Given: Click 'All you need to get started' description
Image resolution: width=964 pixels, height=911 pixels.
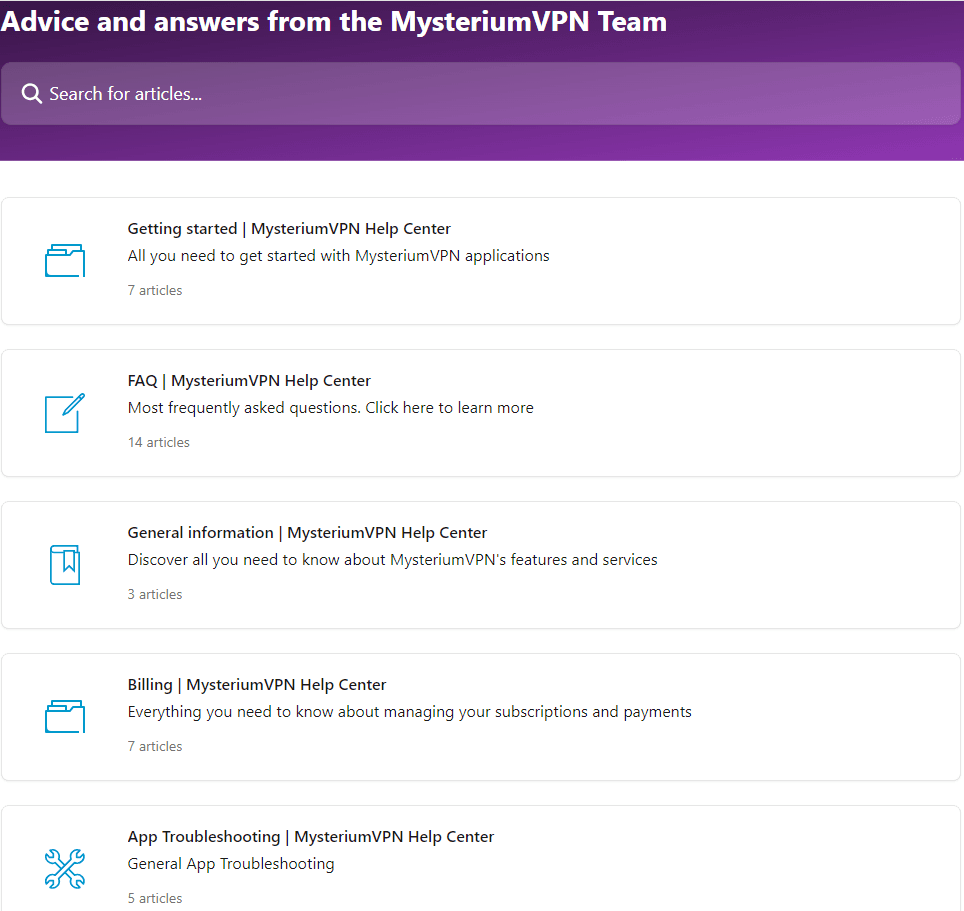Looking at the screenshot, I should (x=339, y=256).
